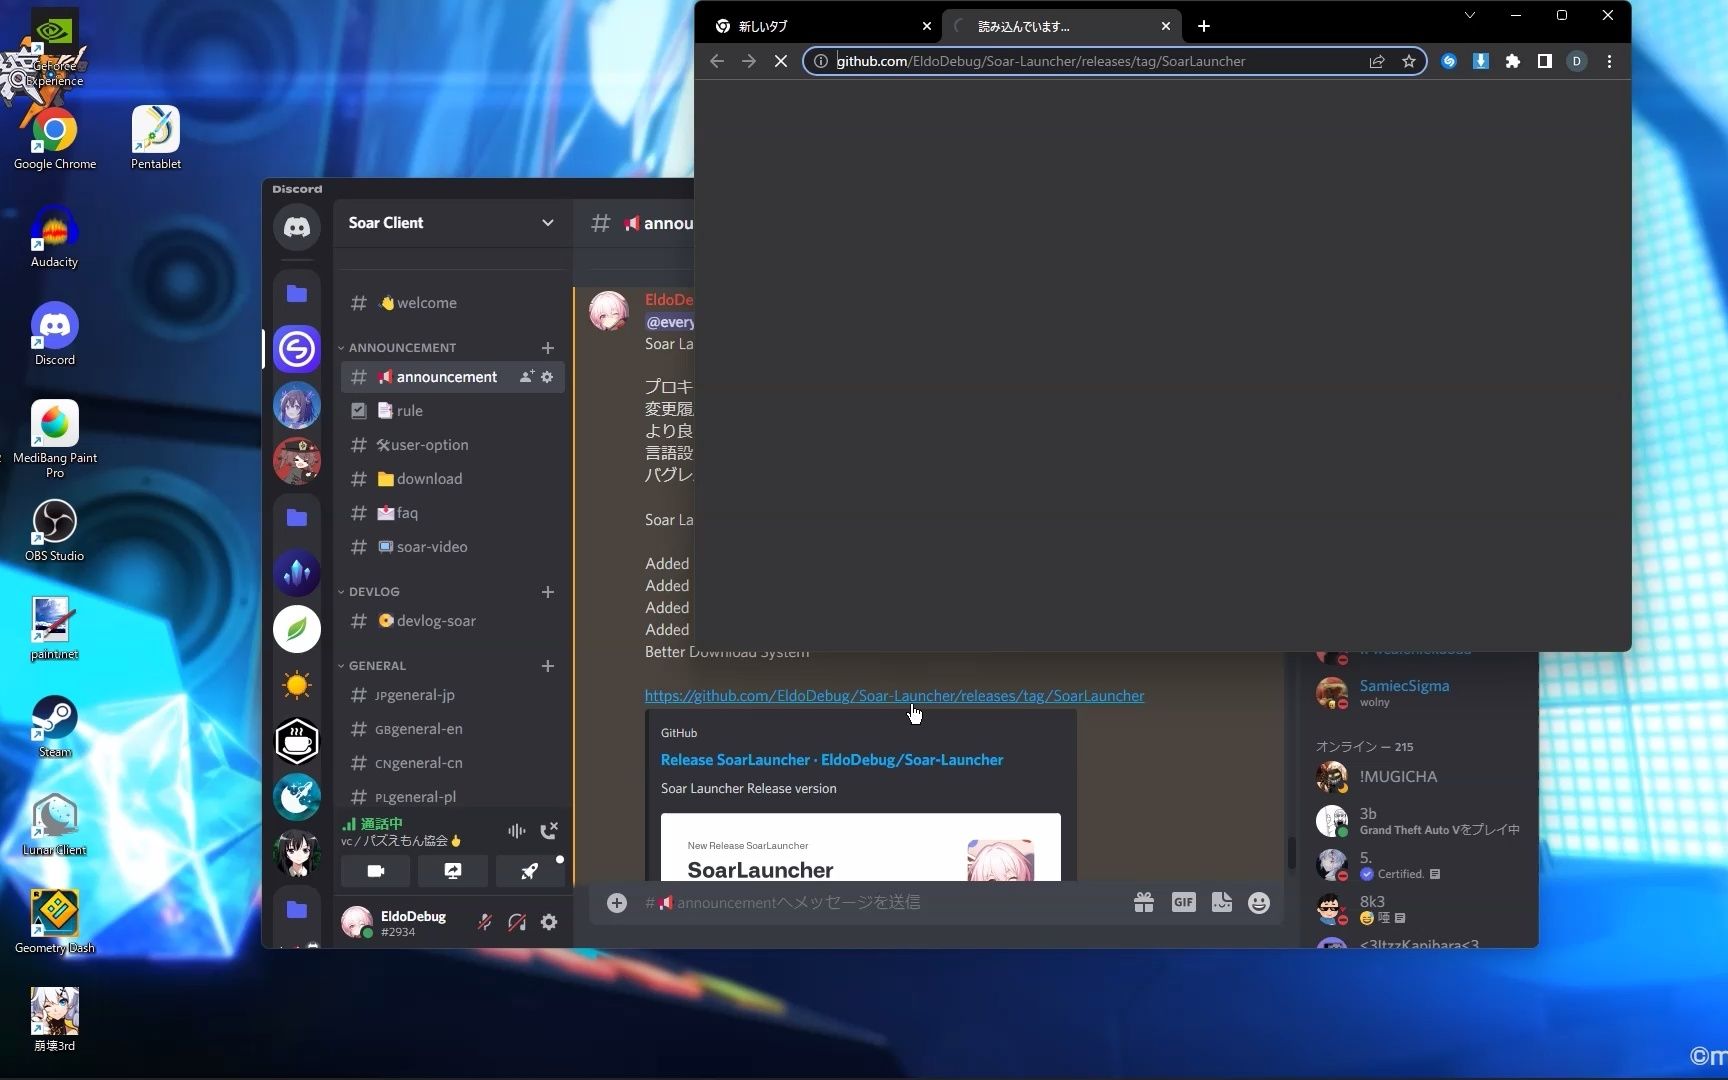Screen dimensions: 1728x1080
Task: Open the devlog-soar channel
Action: coord(452,621)
